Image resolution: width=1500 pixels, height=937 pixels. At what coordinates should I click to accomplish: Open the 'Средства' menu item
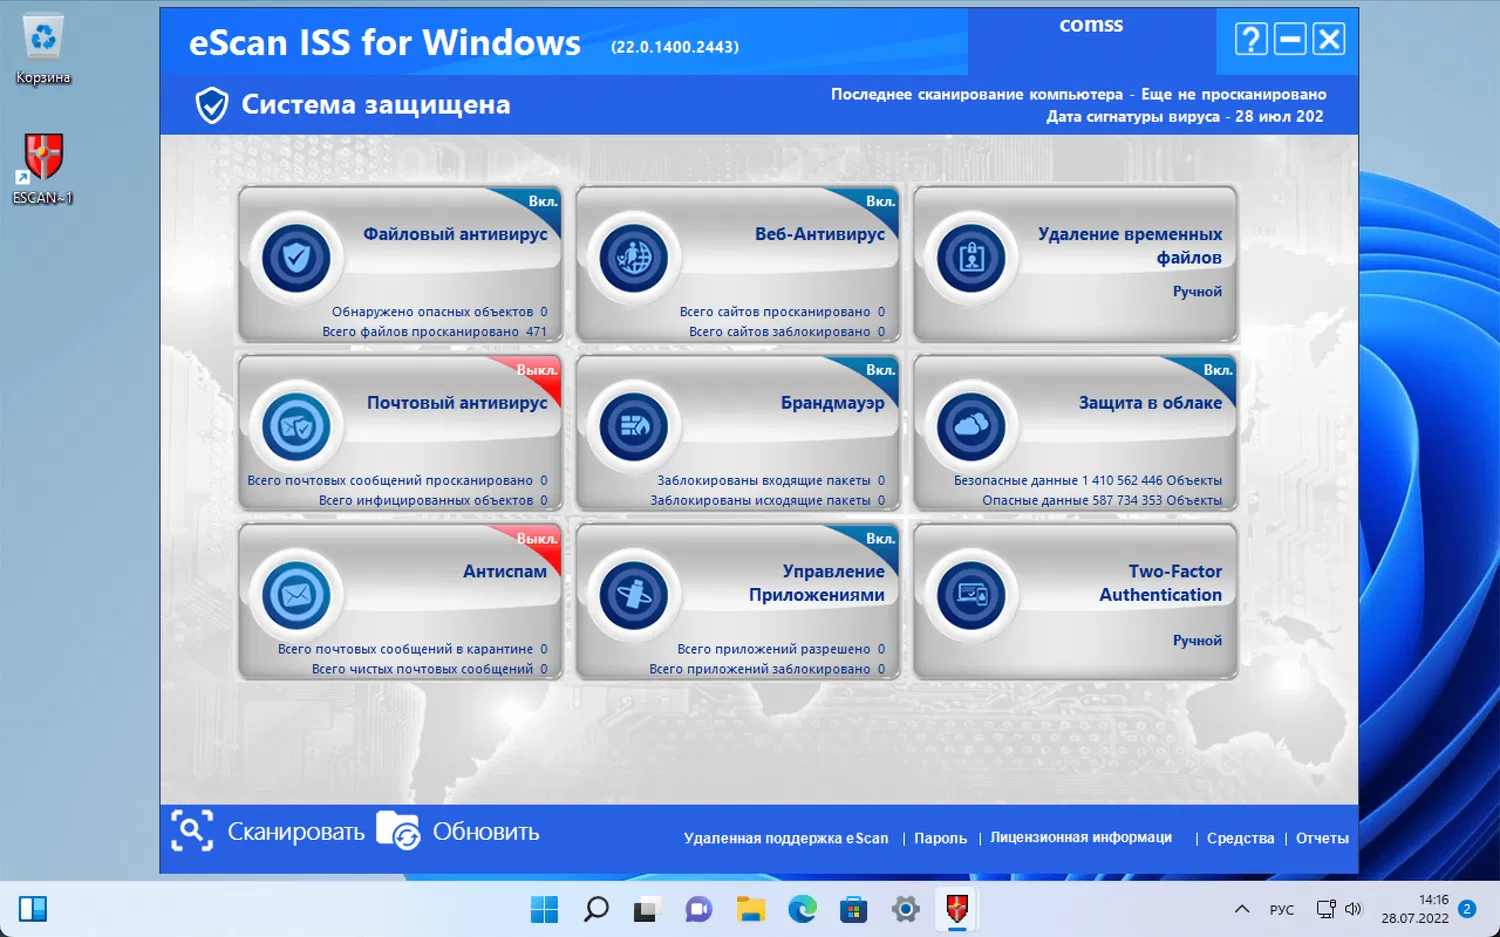[1240, 838]
